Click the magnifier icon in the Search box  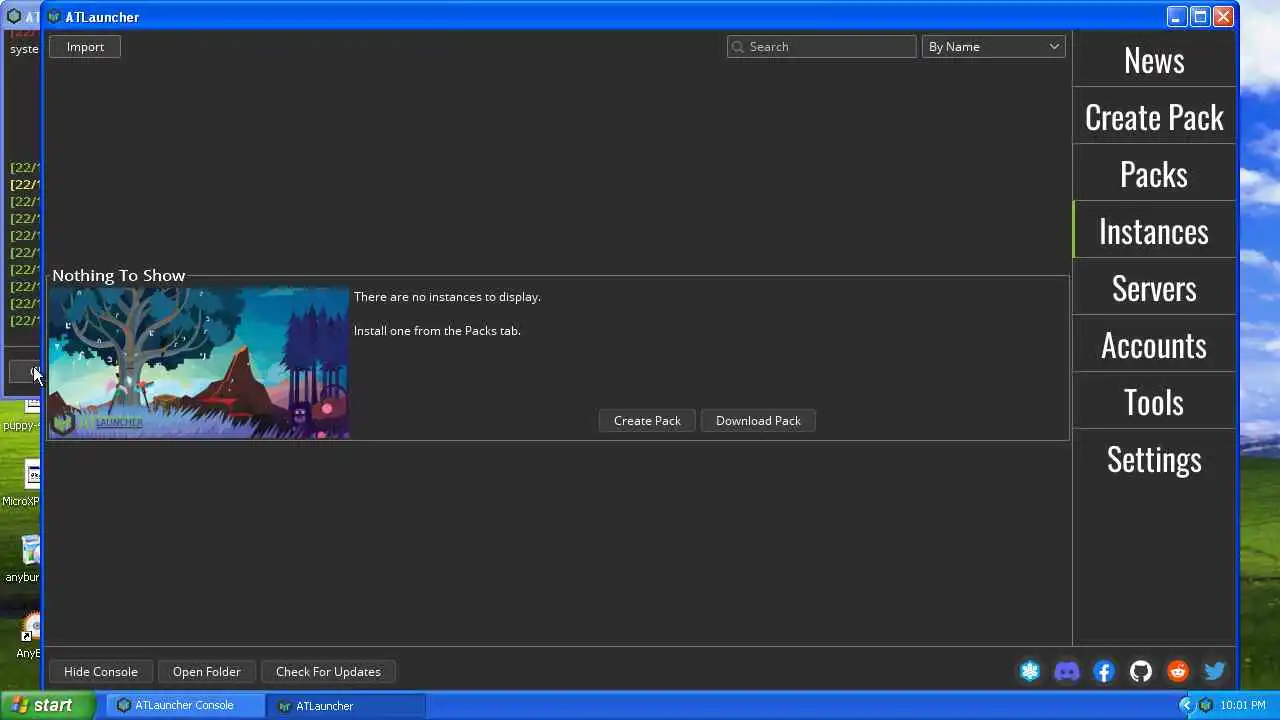click(x=738, y=47)
